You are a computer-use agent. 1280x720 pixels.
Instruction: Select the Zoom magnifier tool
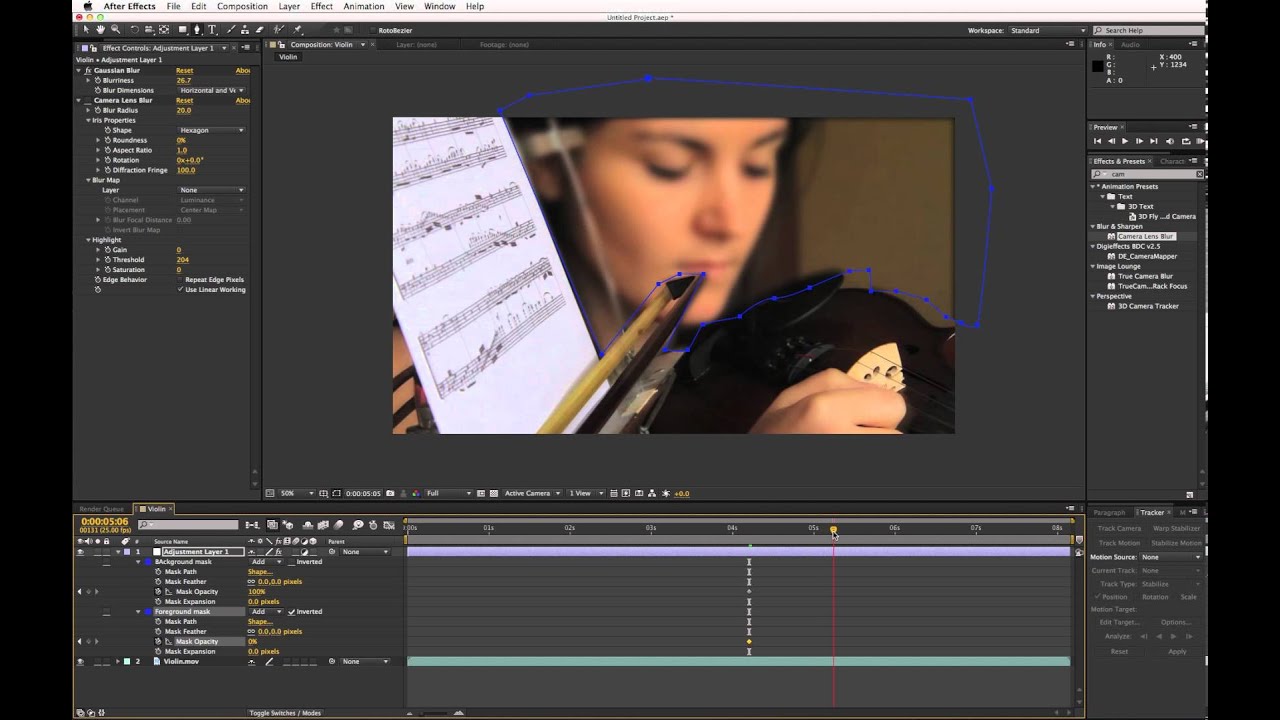point(116,30)
